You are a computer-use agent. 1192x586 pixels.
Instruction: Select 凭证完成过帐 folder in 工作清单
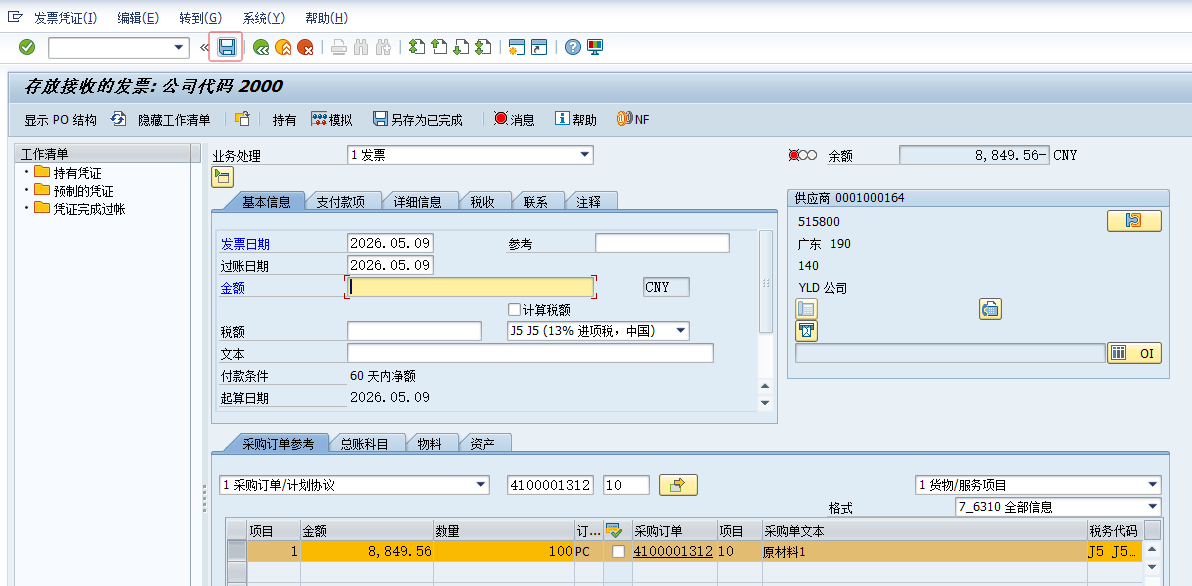pyautogui.click(x=79, y=208)
